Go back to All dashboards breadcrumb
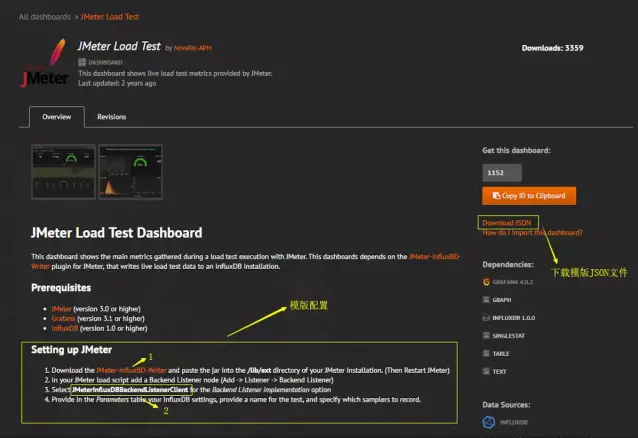638x438 pixels. pyautogui.click(x=45, y=17)
